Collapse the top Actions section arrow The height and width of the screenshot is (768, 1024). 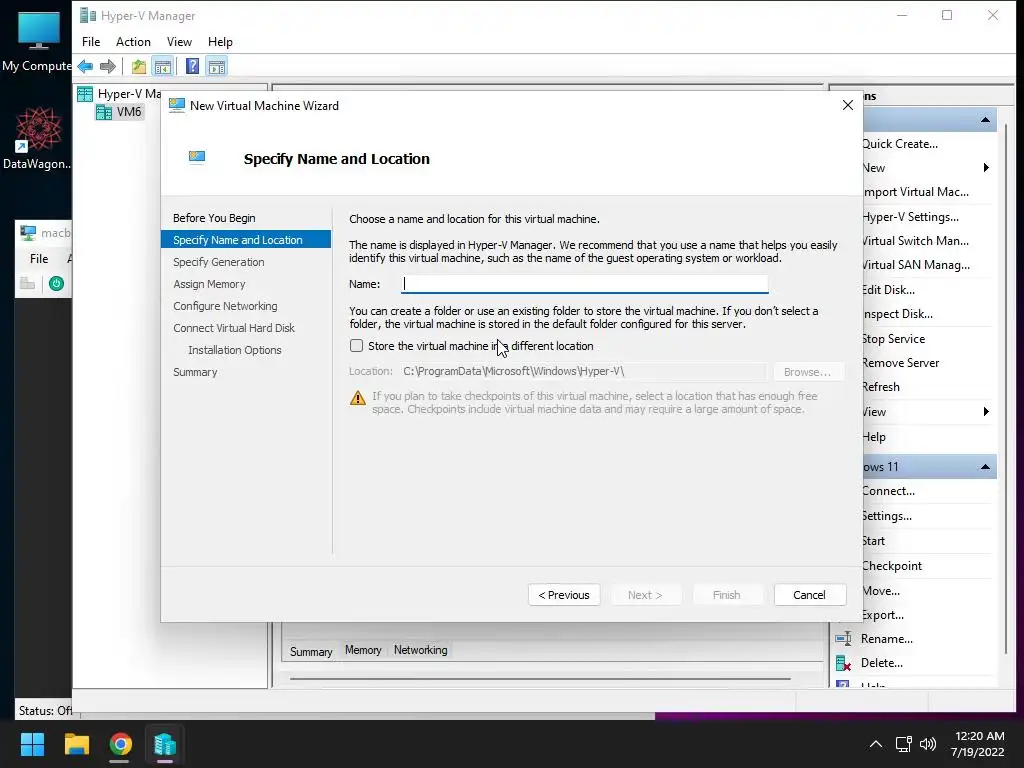(985, 120)
